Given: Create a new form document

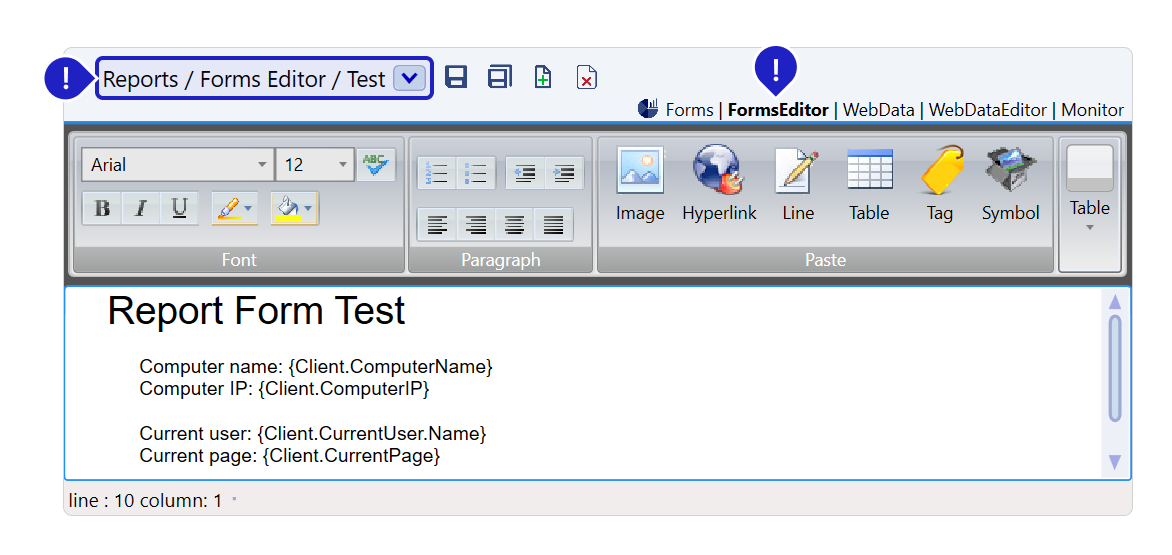Looking at the screenshot, I should coord(543,77).
